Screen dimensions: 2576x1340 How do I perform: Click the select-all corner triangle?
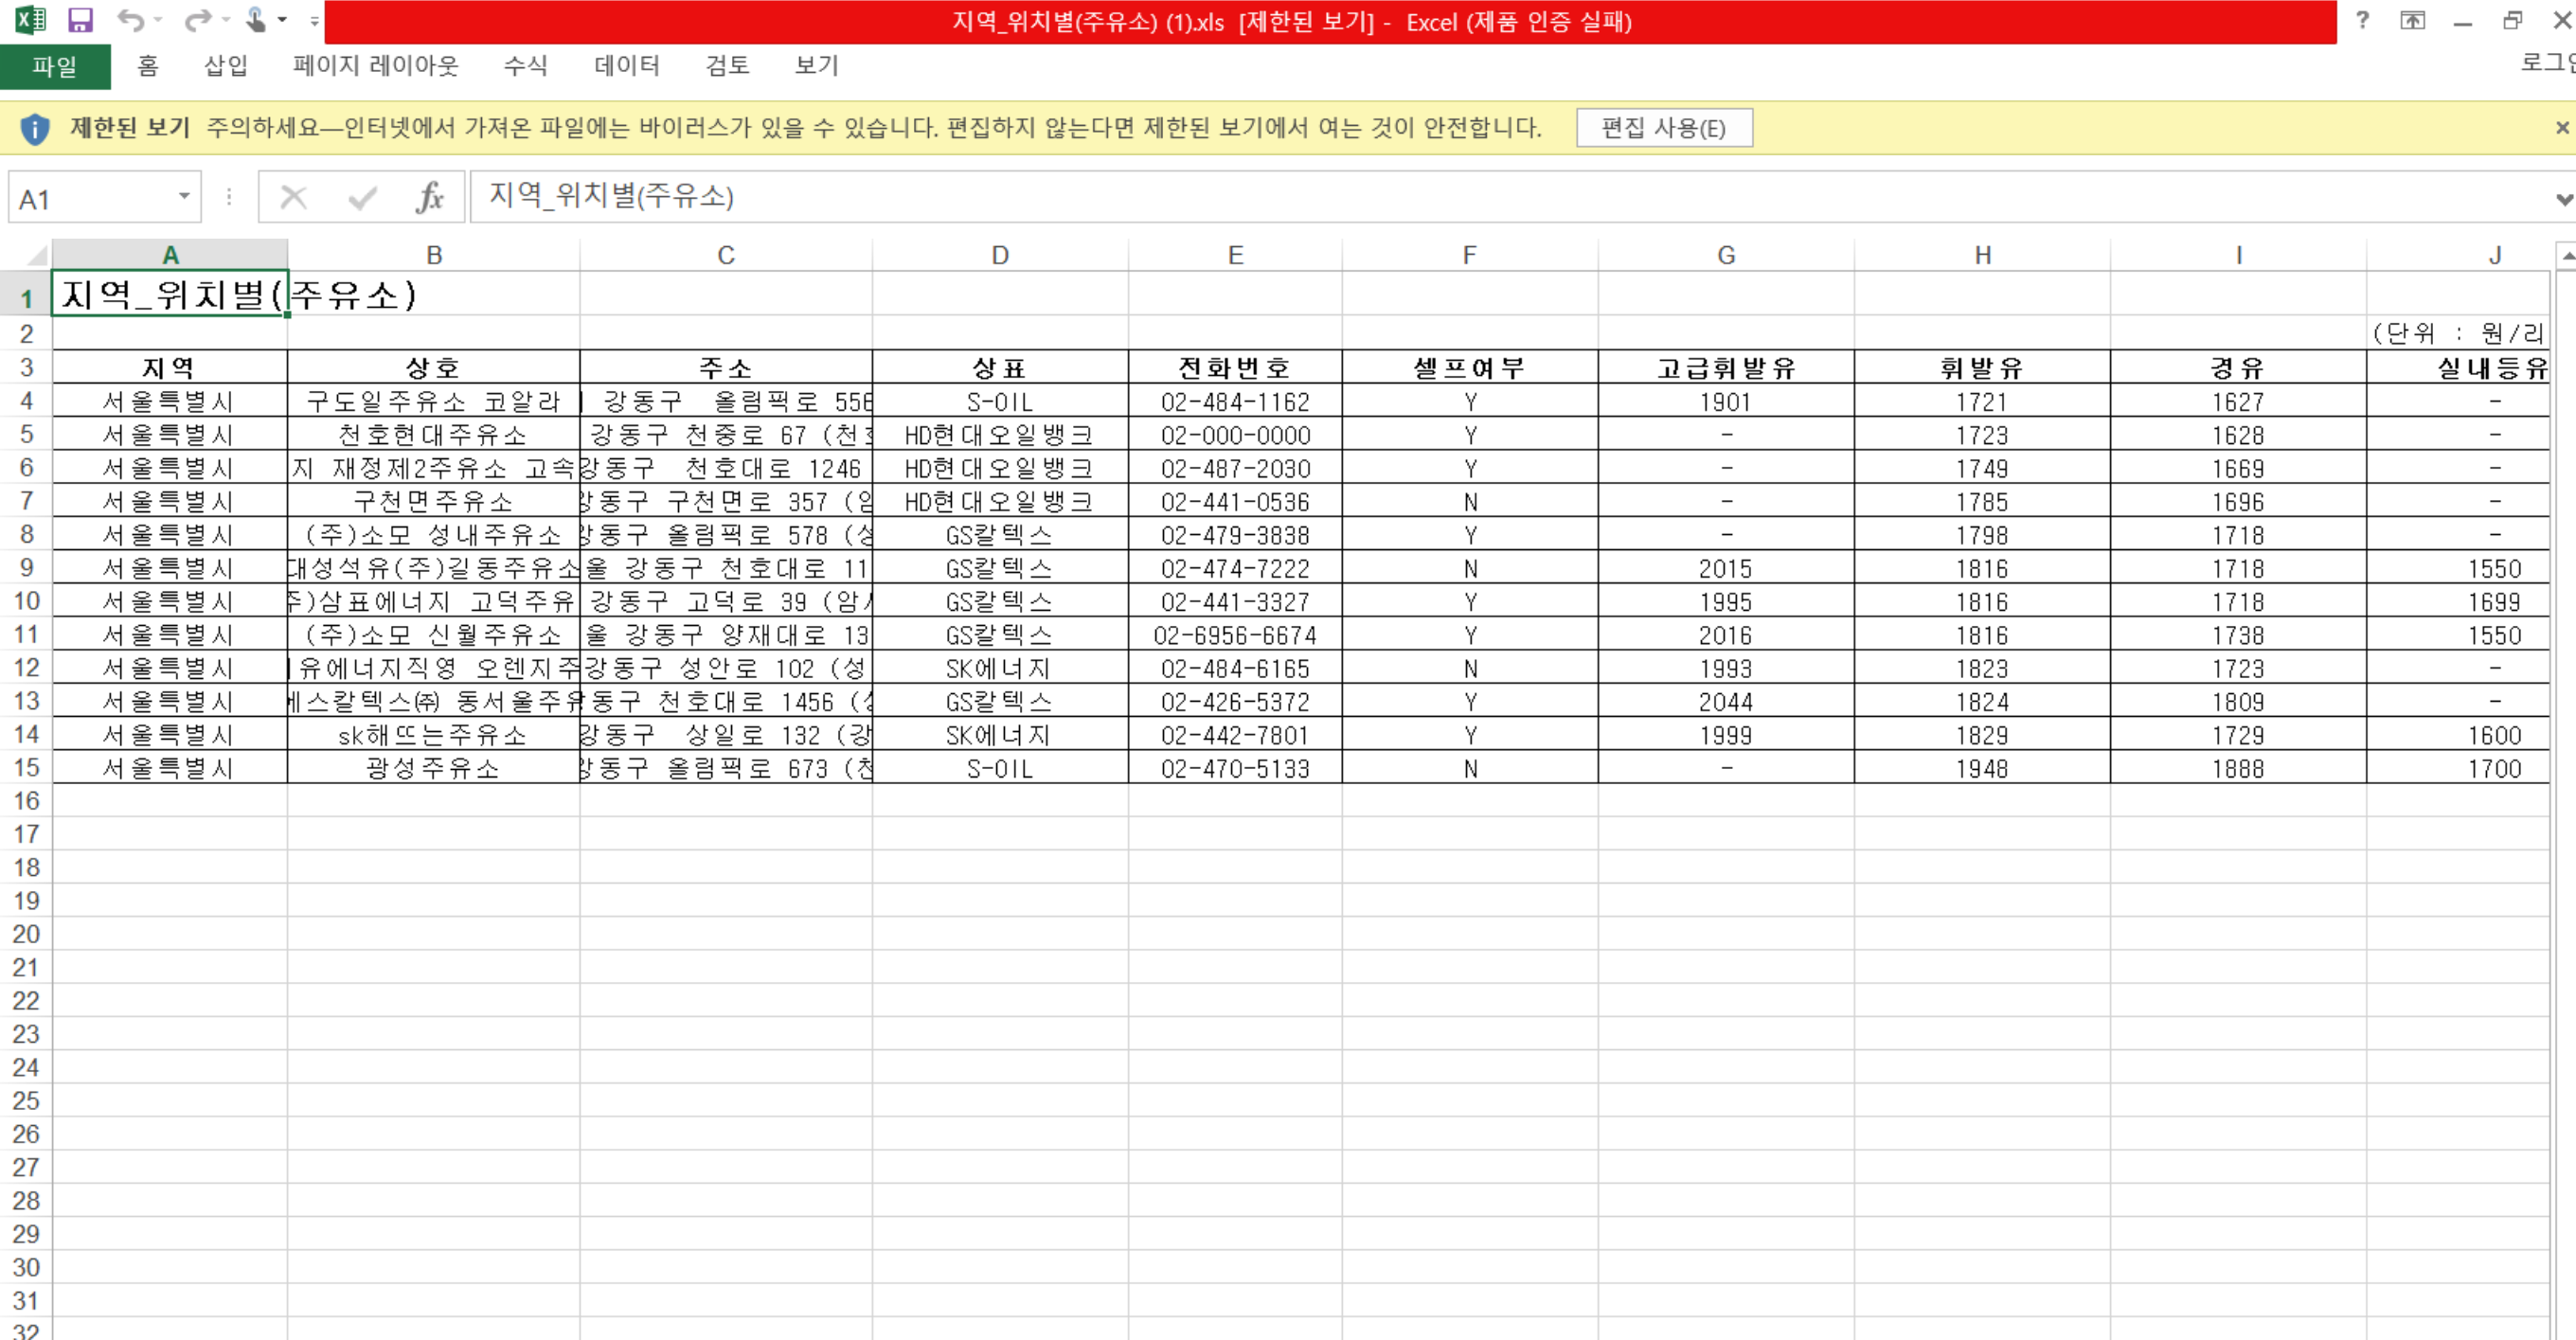tap(36, 256)
